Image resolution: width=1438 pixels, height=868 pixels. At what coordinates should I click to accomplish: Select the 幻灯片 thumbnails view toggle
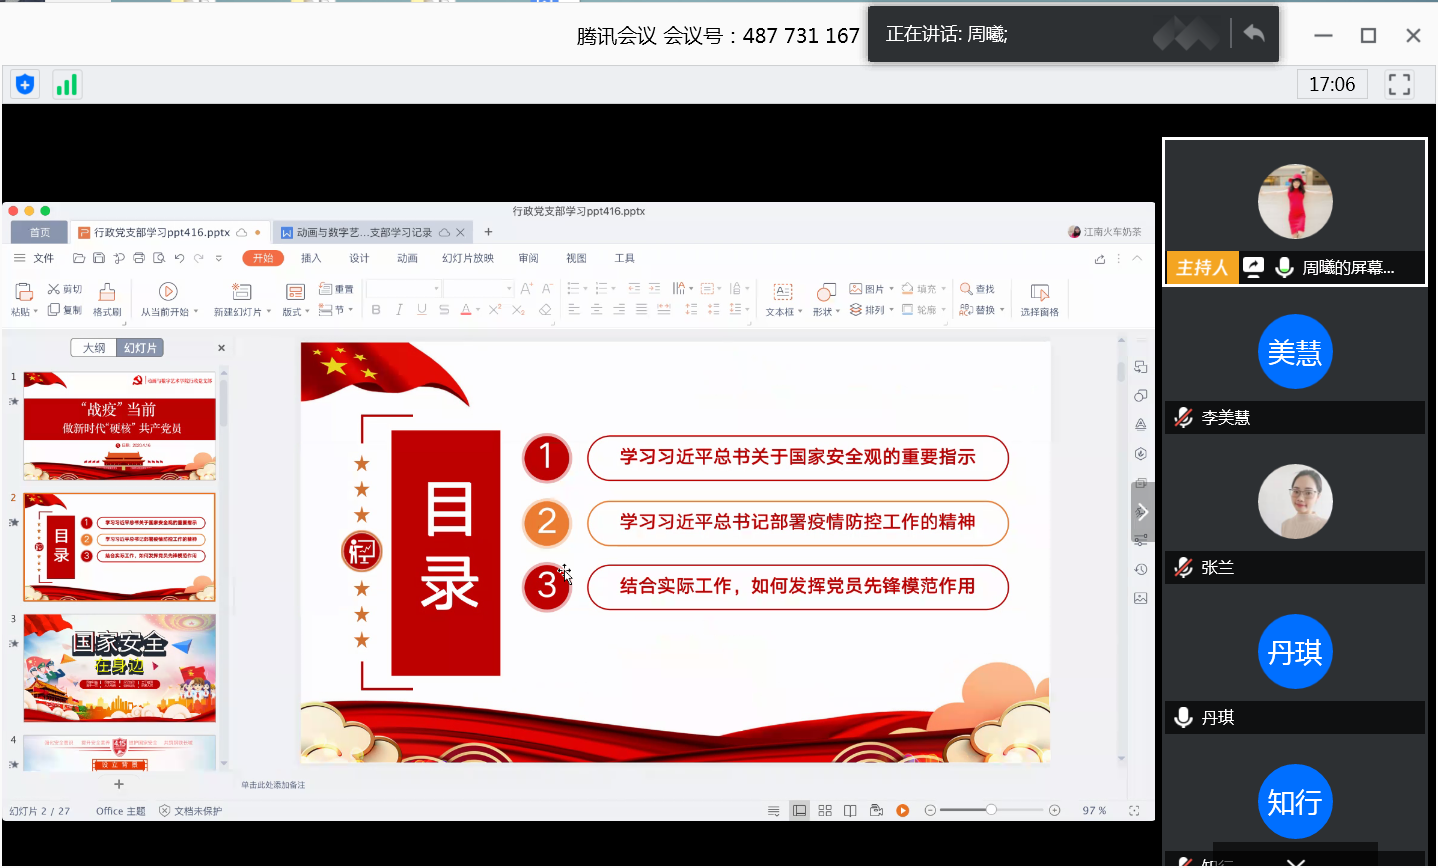click(x=140, y=348)
